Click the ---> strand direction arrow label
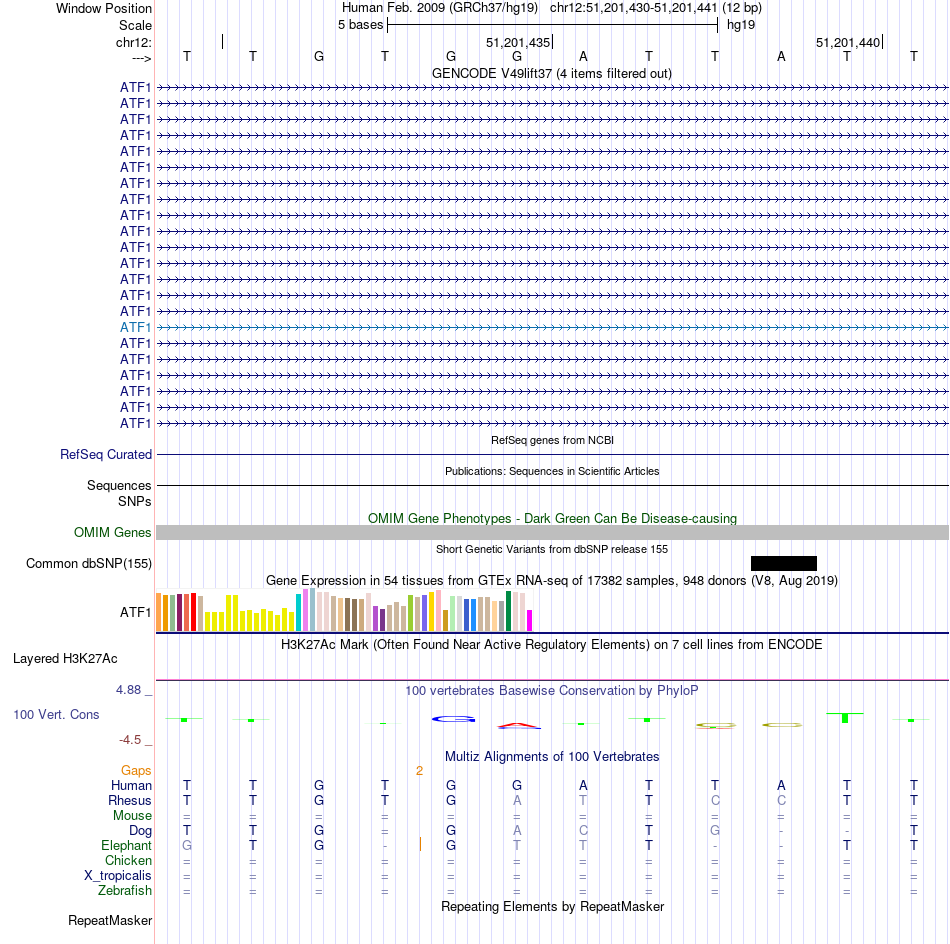The image size is (950, 944). click(x=141, y=58)
